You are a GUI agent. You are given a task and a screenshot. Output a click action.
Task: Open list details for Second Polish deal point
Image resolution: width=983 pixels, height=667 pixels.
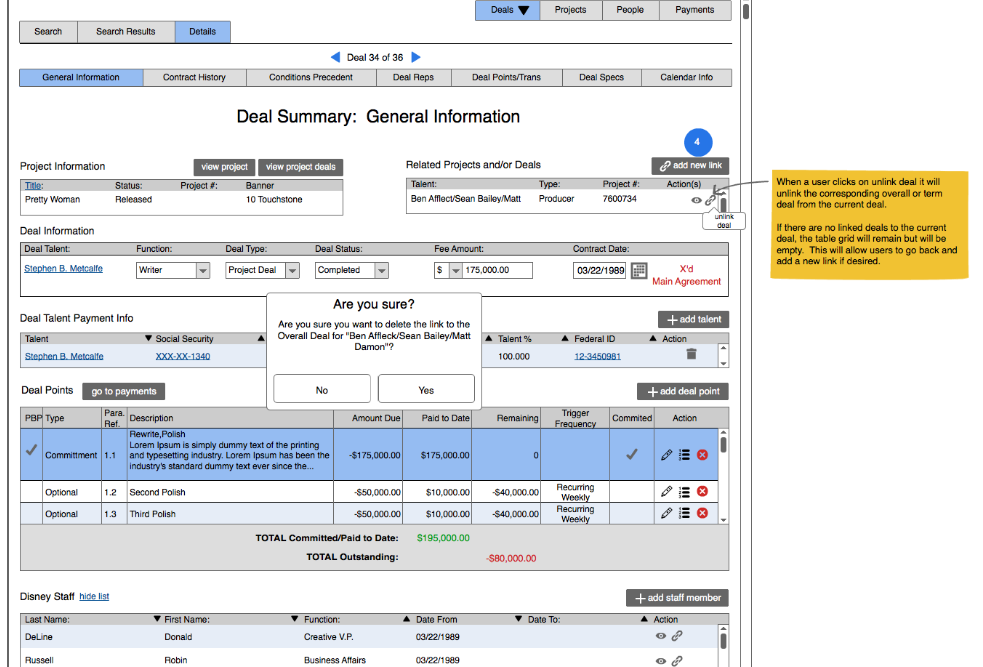[685, 492]
